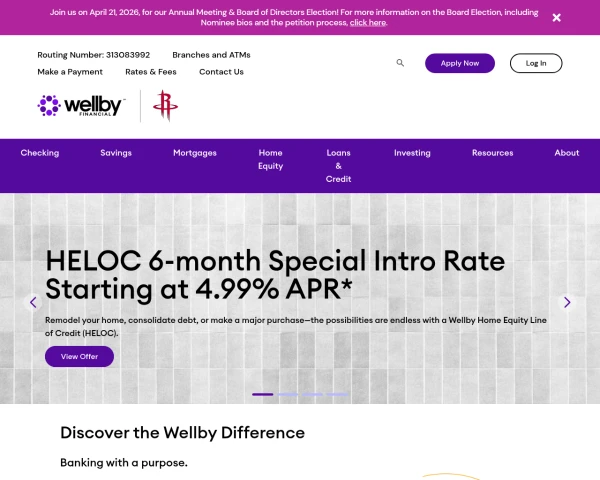Open the Savings menu item
This screenshot has height=480, width=600.
[x=116, y=153]
